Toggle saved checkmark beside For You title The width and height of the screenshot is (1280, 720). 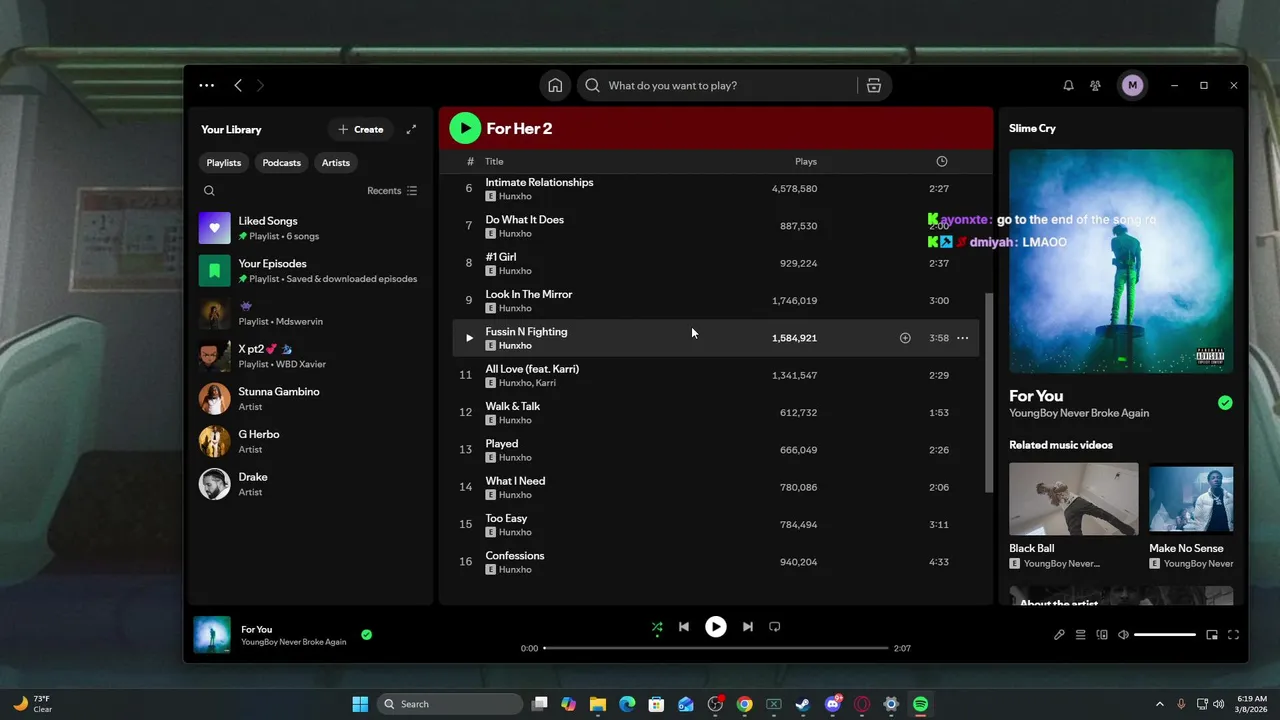point(1225,403)
